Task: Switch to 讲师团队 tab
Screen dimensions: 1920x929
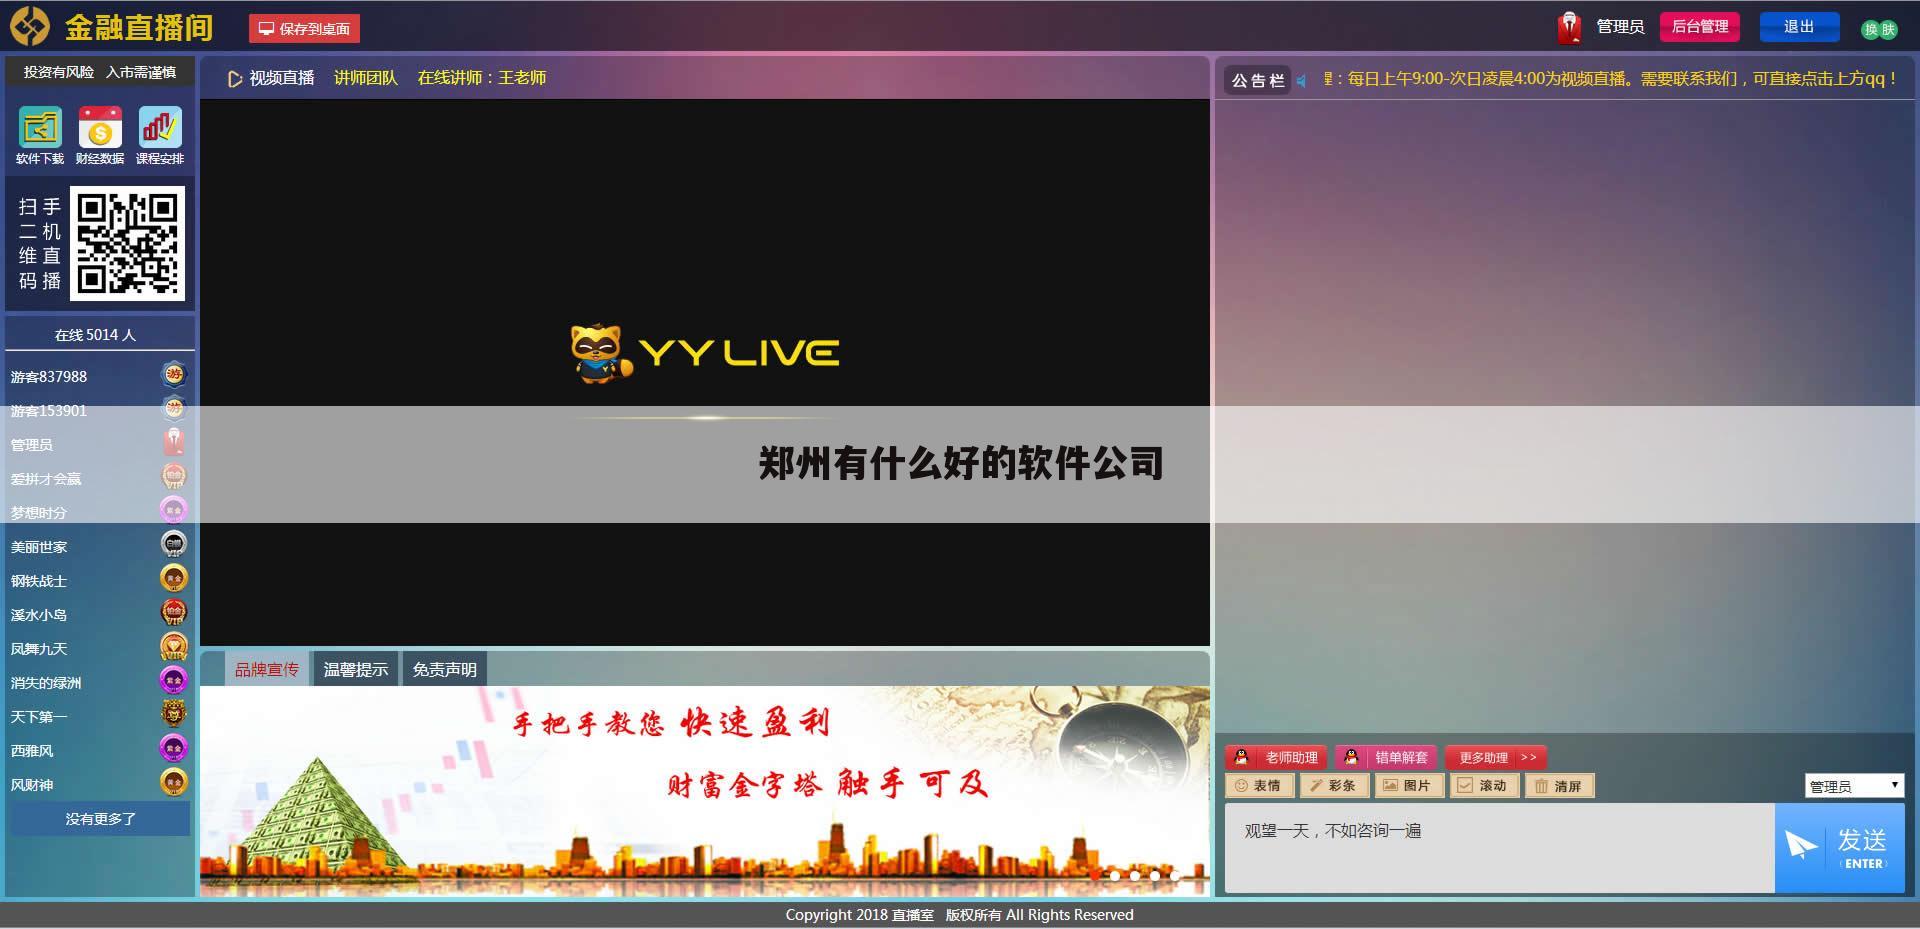Action: tap(366, 78)
